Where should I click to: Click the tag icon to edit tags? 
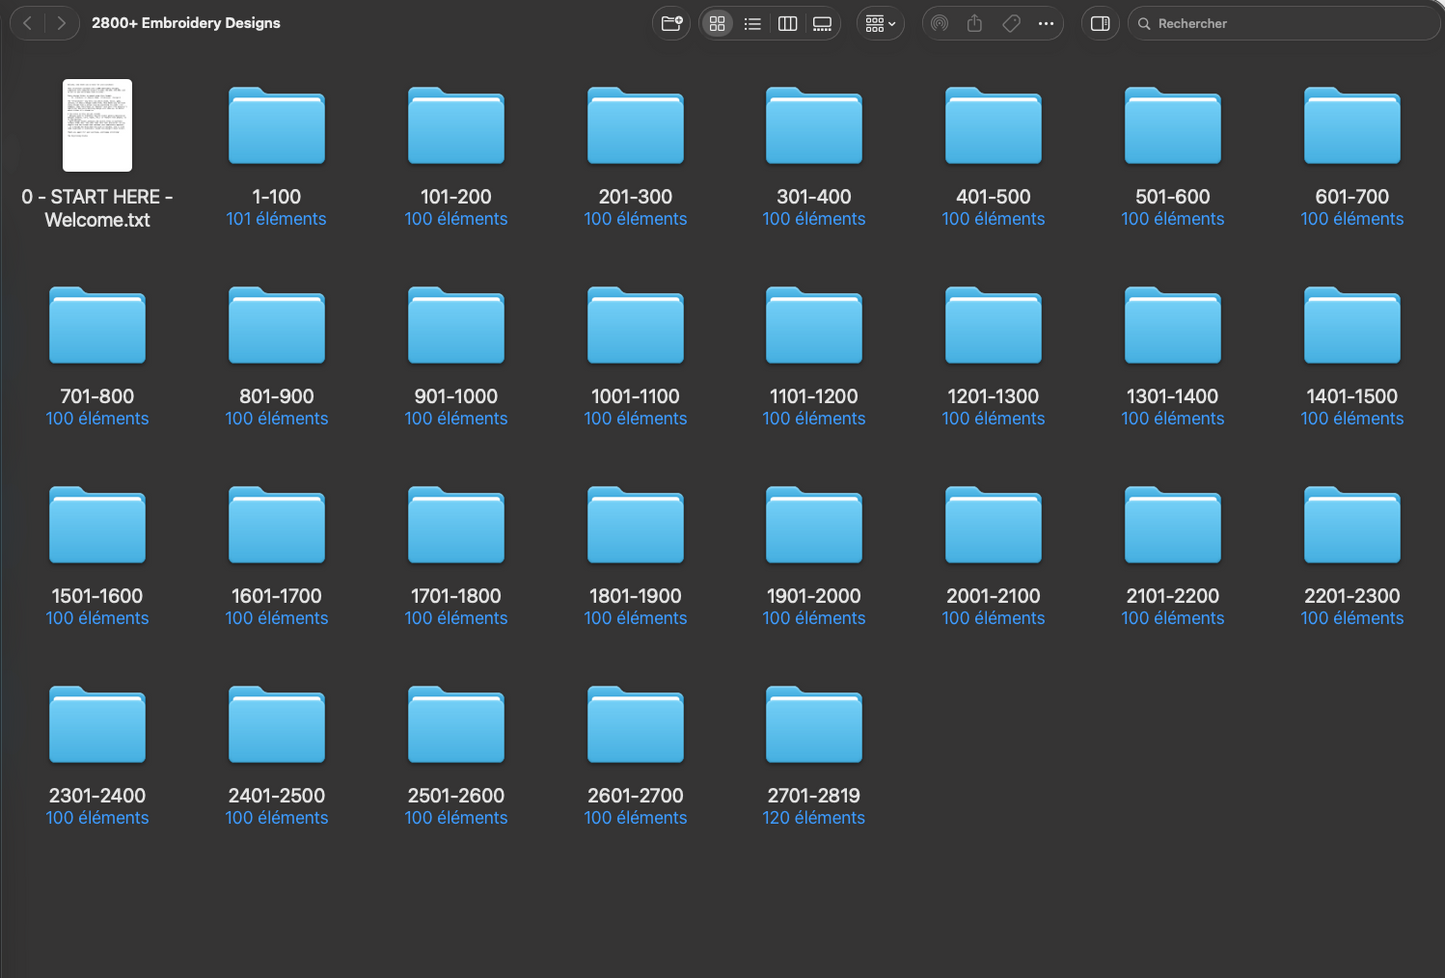click(x=1011, y=23)
